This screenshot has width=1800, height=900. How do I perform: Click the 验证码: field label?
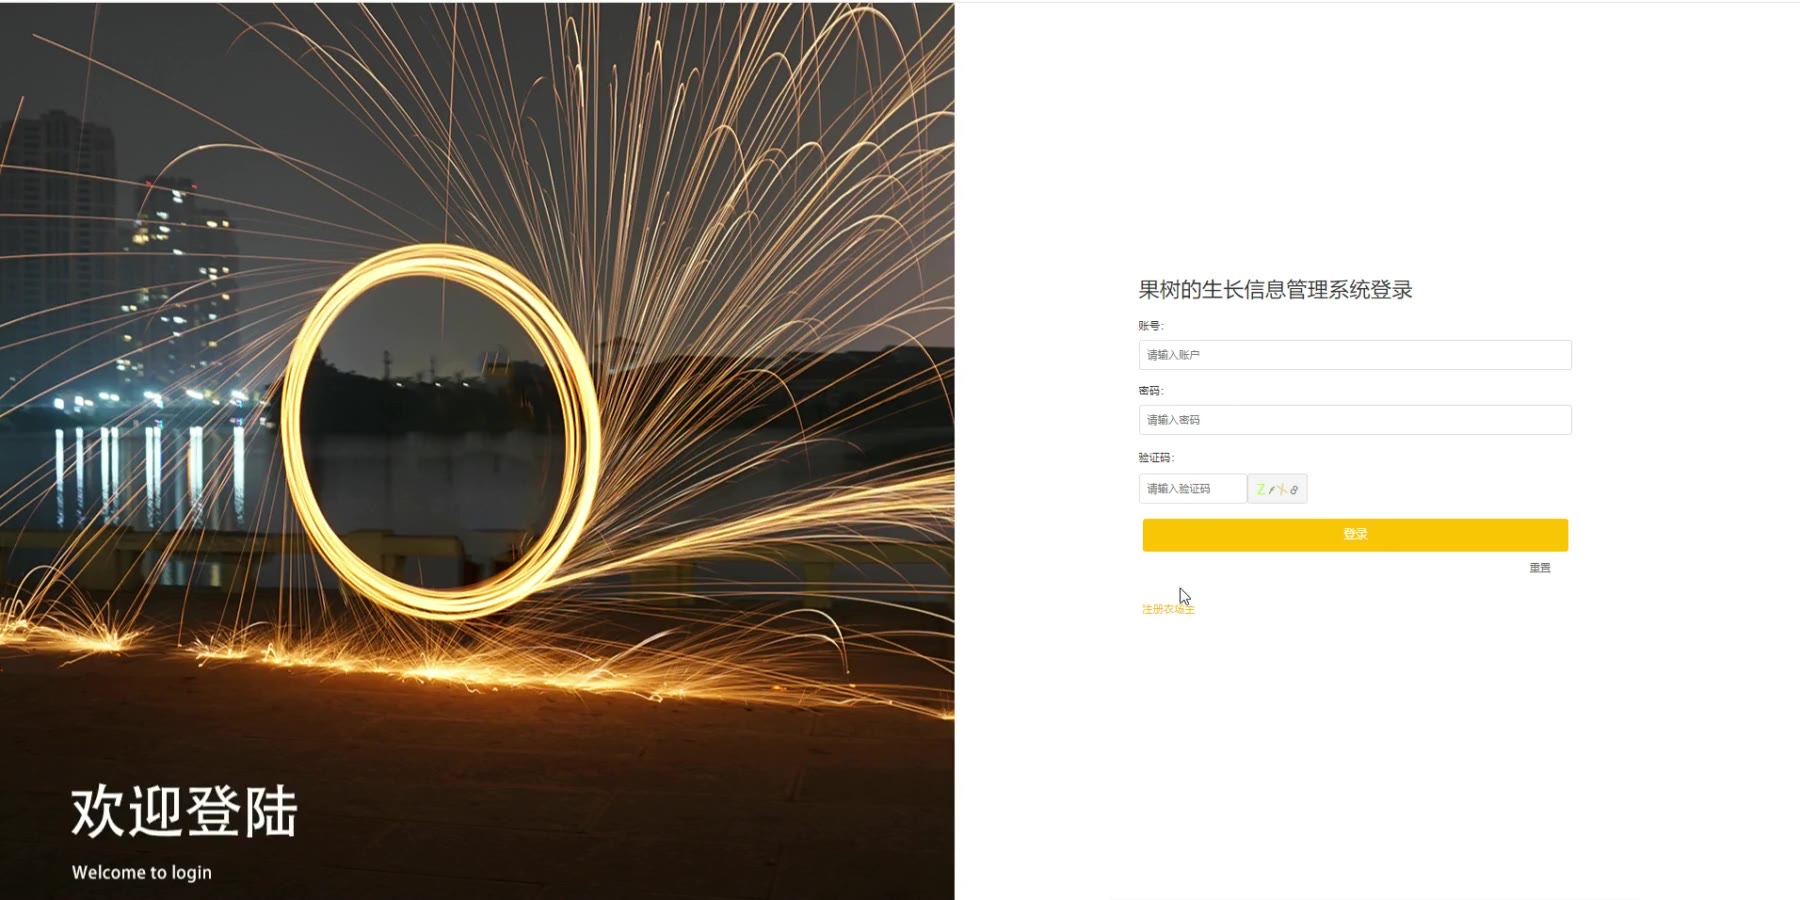pos(1156,458)
